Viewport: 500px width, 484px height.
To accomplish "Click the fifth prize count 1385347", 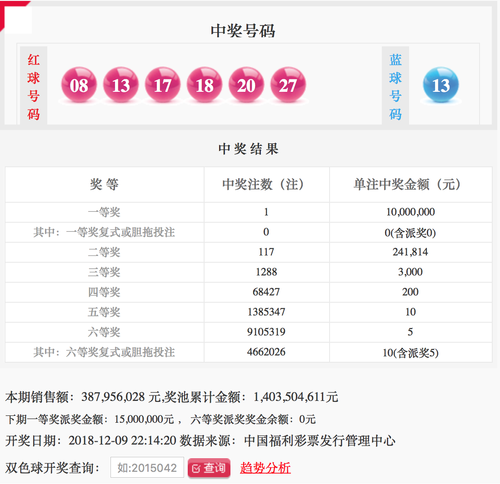I will [266, 312].
